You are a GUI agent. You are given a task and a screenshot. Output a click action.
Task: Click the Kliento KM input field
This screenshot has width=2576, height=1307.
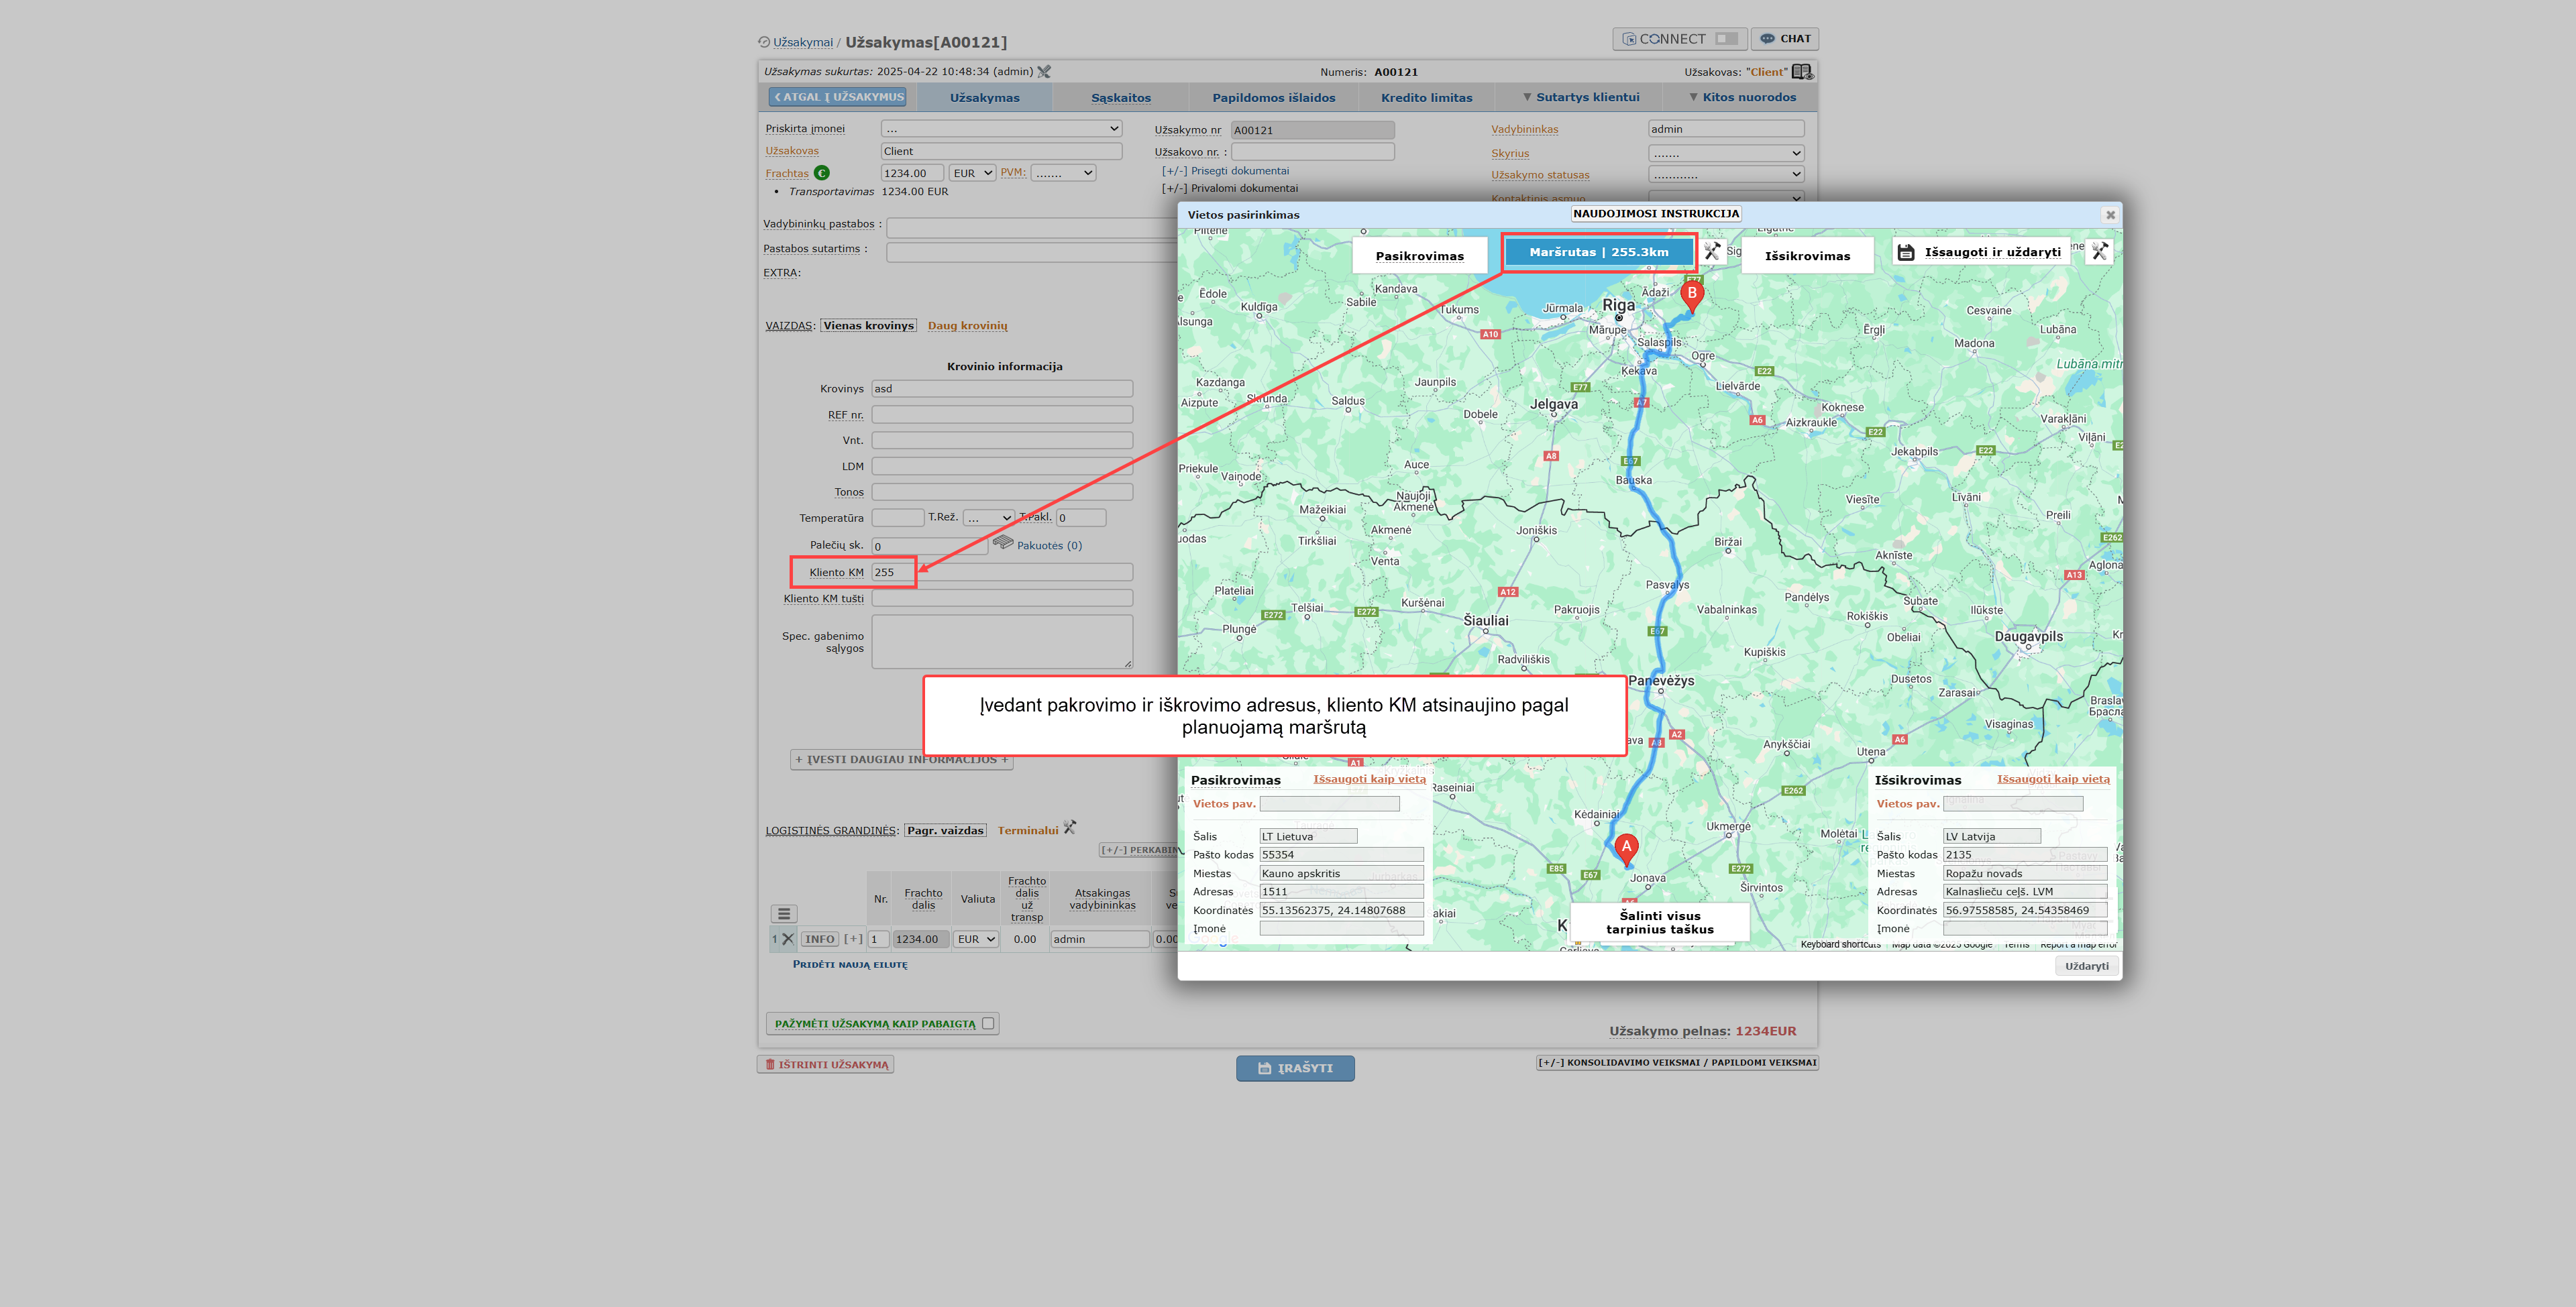[1002, 572]
